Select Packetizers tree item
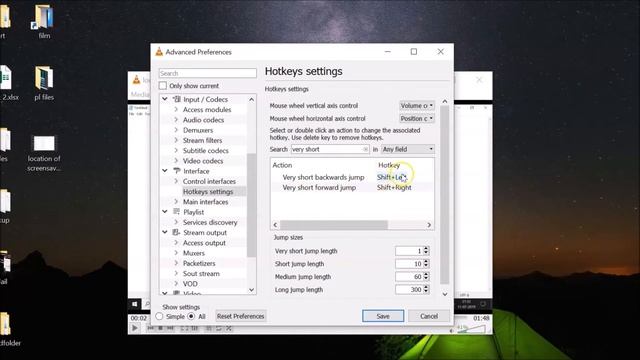640x360 pixels. 199,263
